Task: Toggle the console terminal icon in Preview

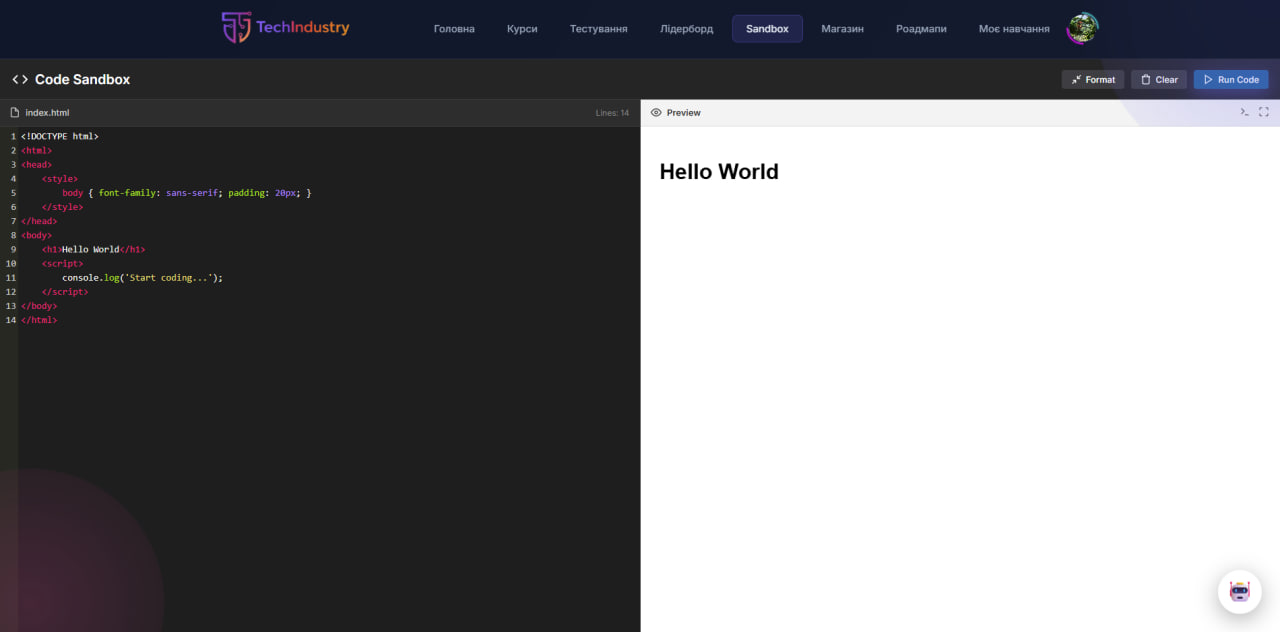Action: [x=1244, y=112]
